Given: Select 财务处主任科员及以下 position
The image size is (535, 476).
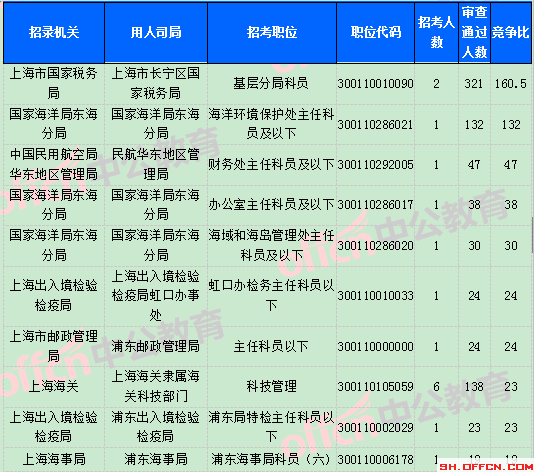Looking at the screenshot, I should tap(271, 164).
